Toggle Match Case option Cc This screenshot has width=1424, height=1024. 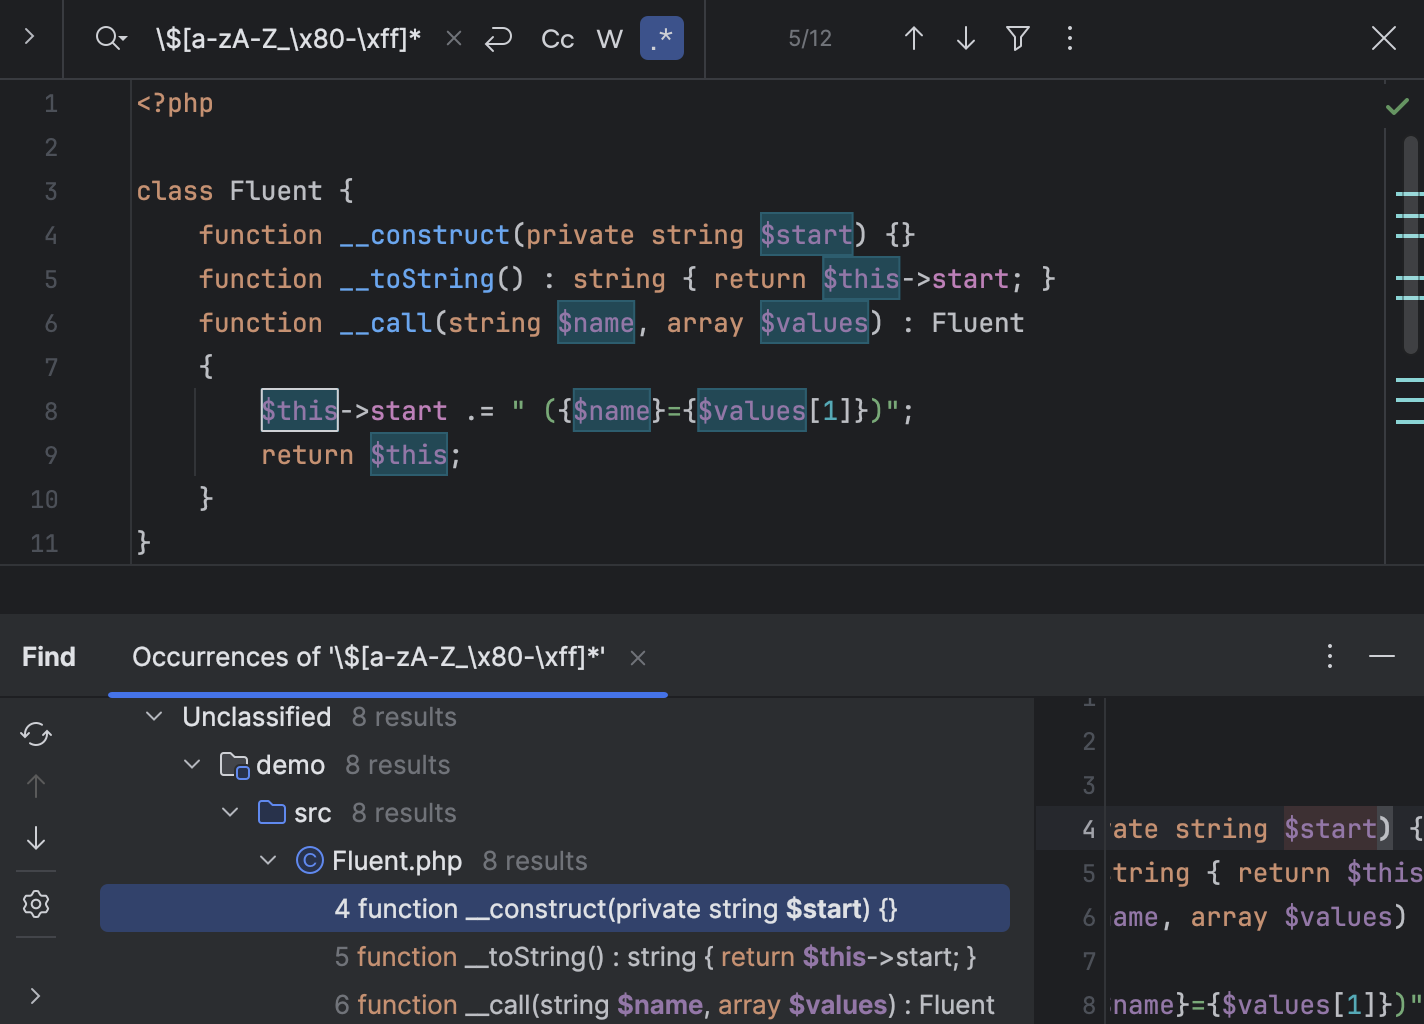pyautogui.click(x=557, y=39)
